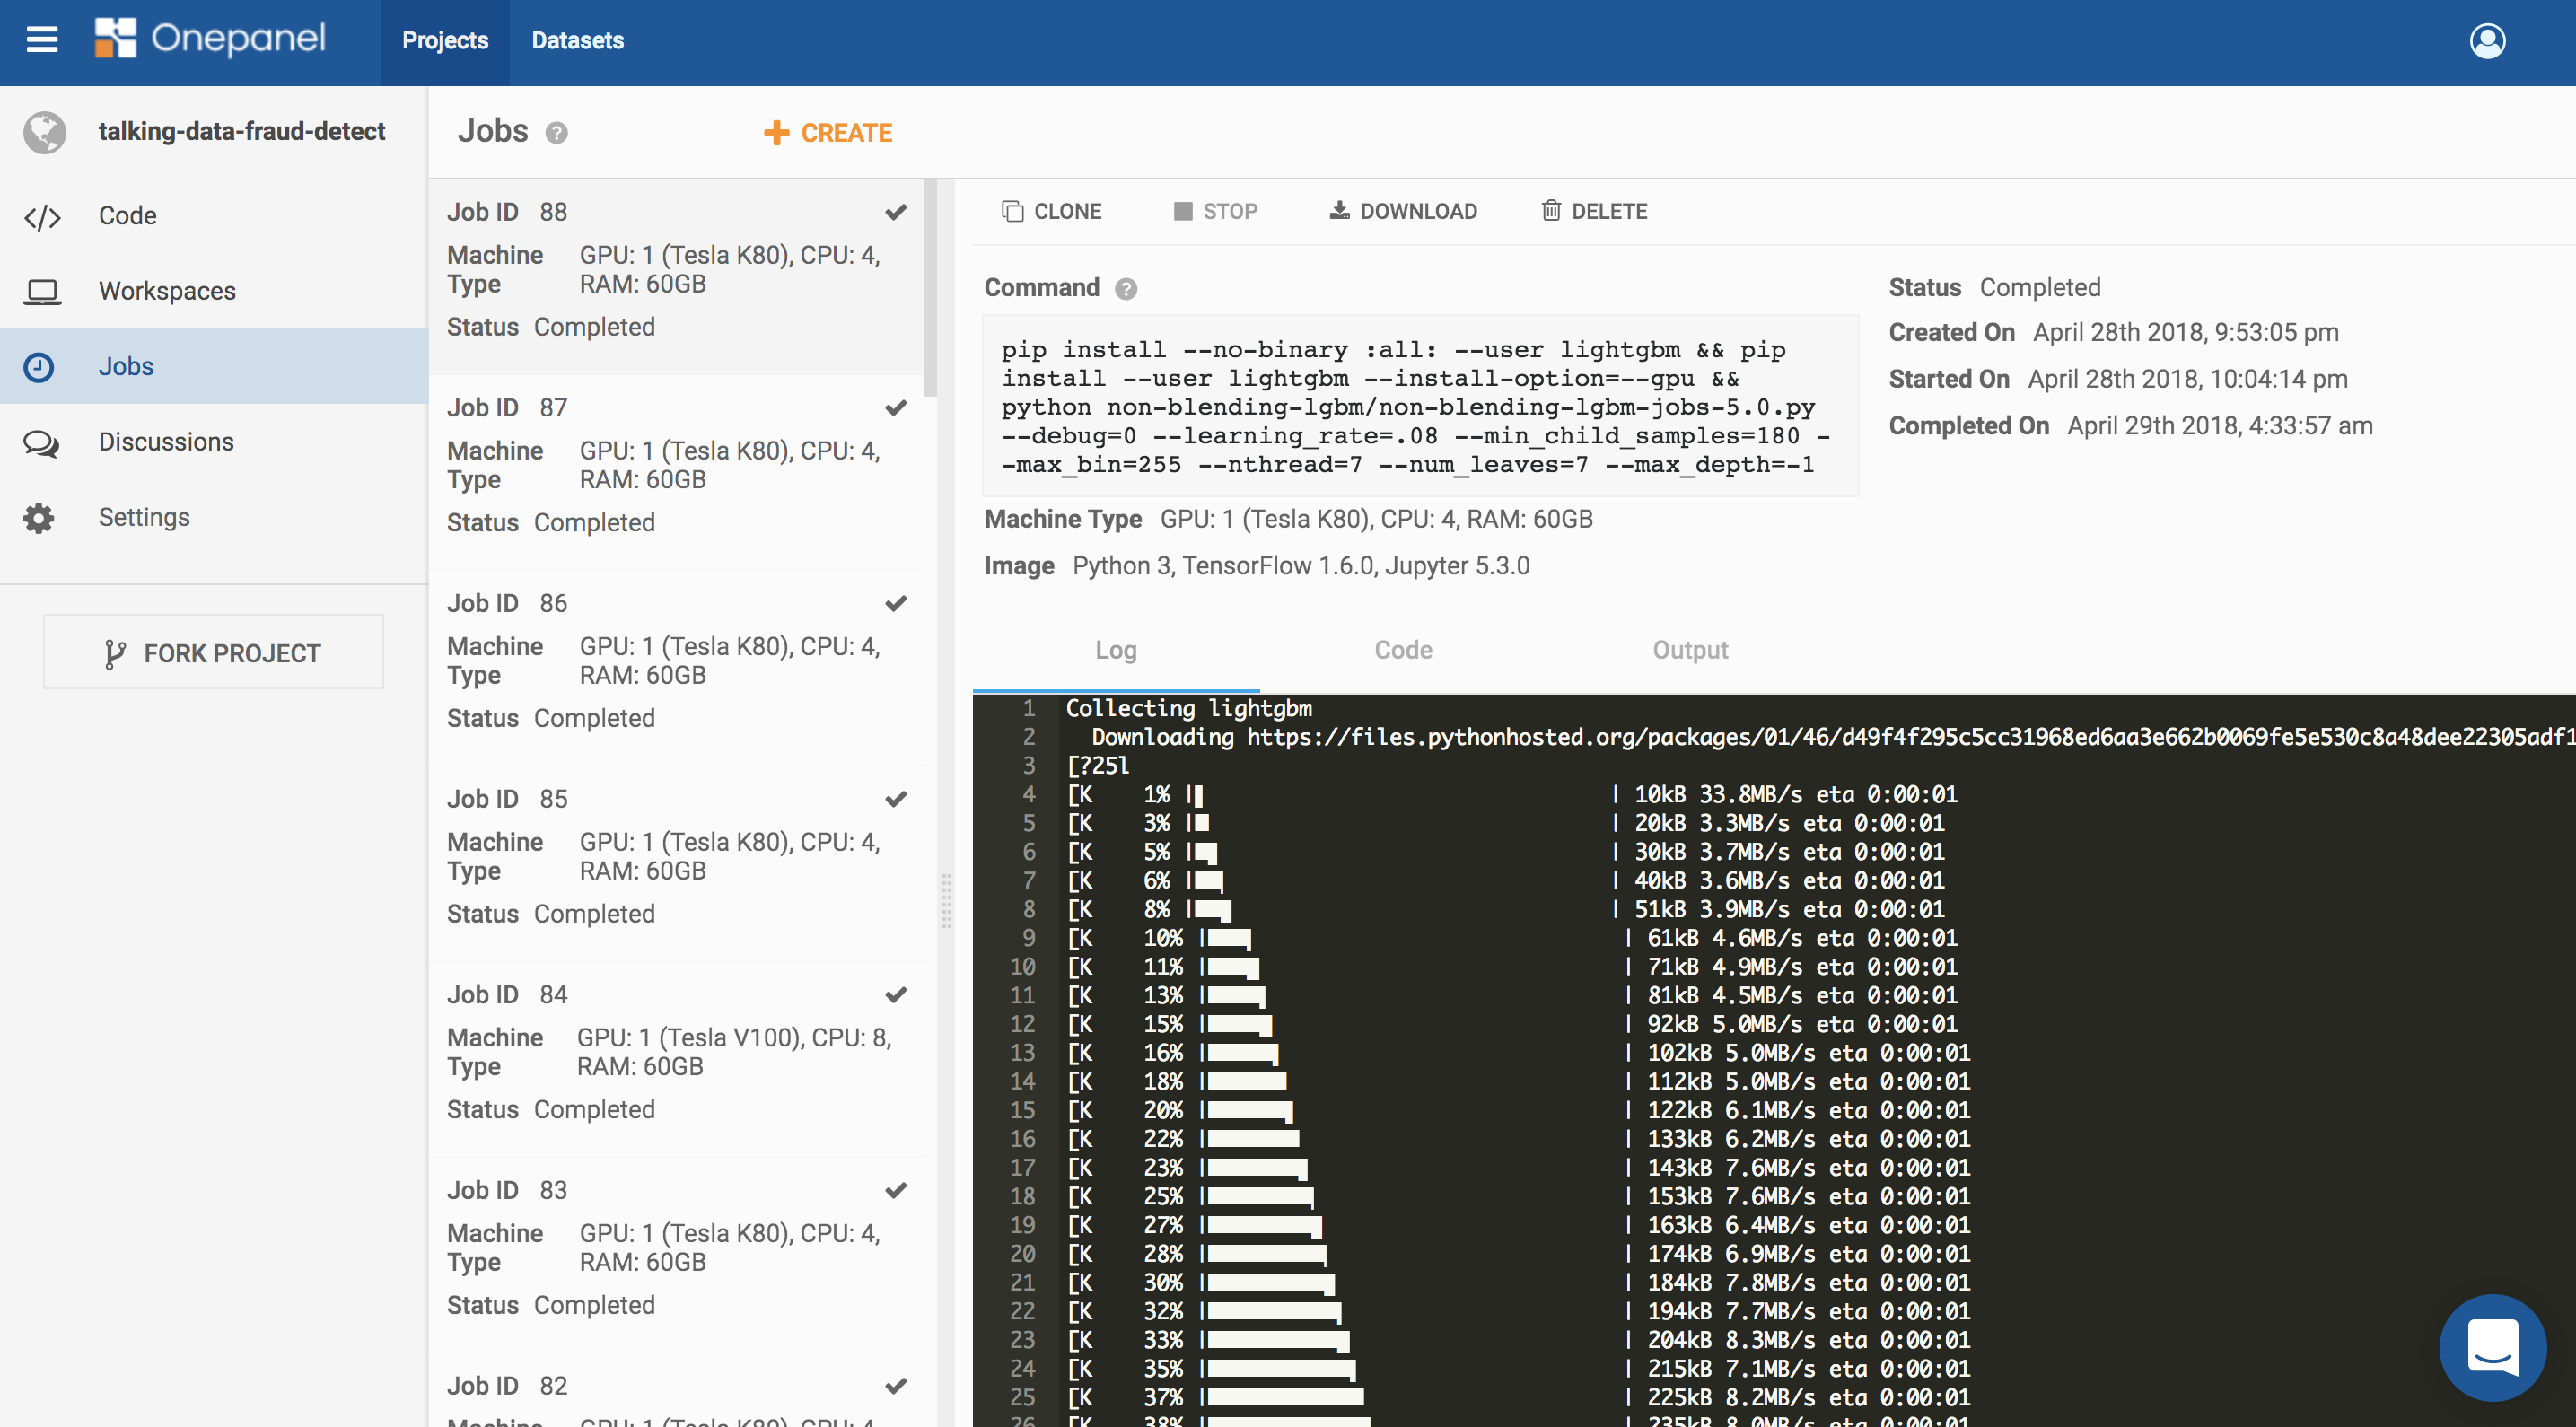The width and height of the screenshot is (2576, 1427).
Task: Open the Datasets menu item
Action: pos(577,41)
